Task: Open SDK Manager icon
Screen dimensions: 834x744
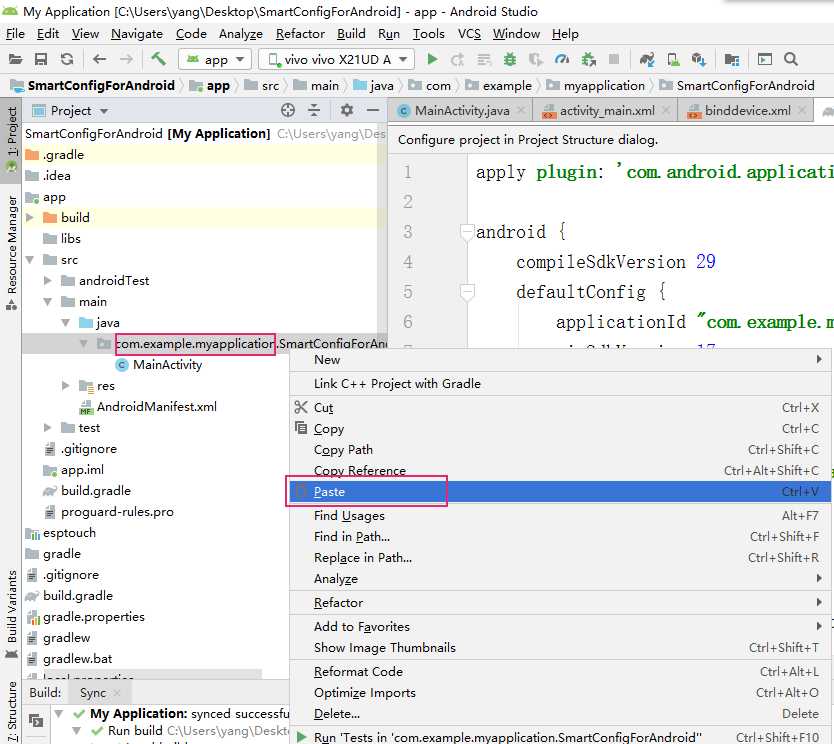Action: 698,59
